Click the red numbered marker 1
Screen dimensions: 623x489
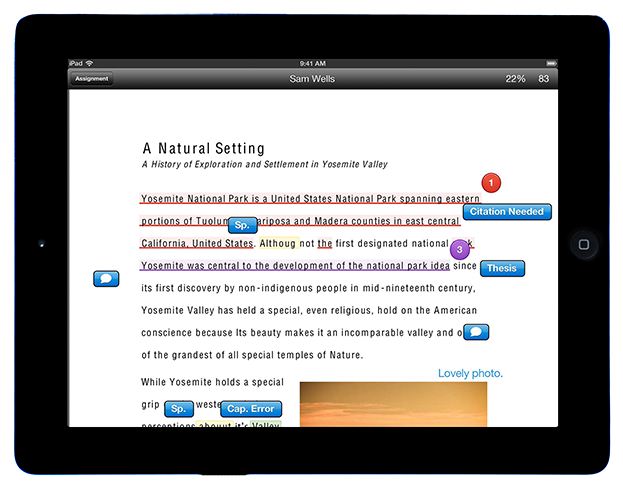(491, 183)
